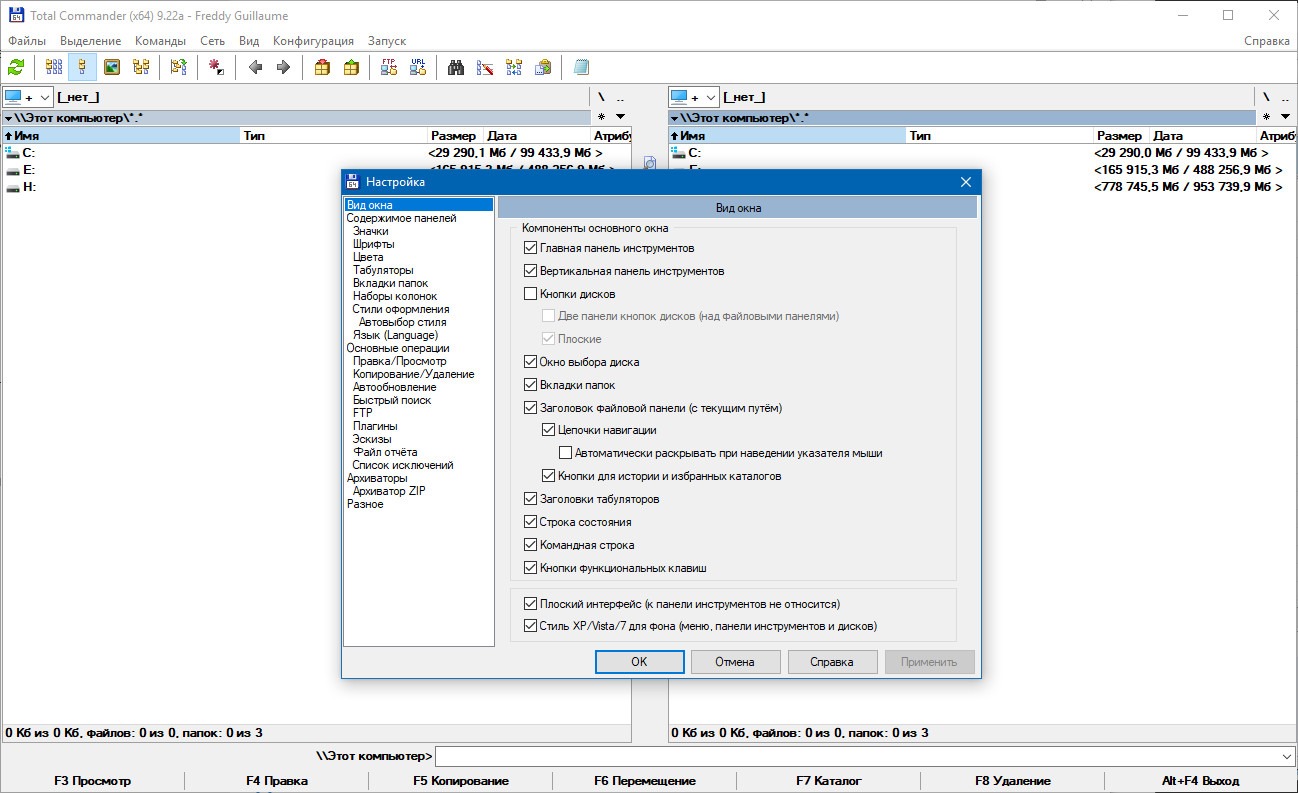This screenshot has width=1298, height=793.
Task: Click Справка button in settings dialog
Action: 832,662
